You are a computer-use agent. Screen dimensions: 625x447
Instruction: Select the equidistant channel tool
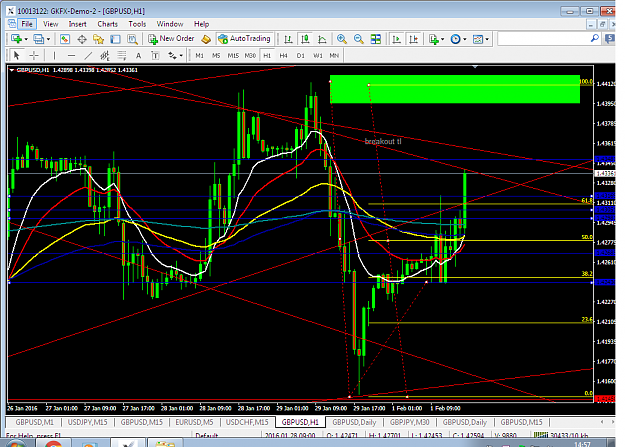pos(105,55)
